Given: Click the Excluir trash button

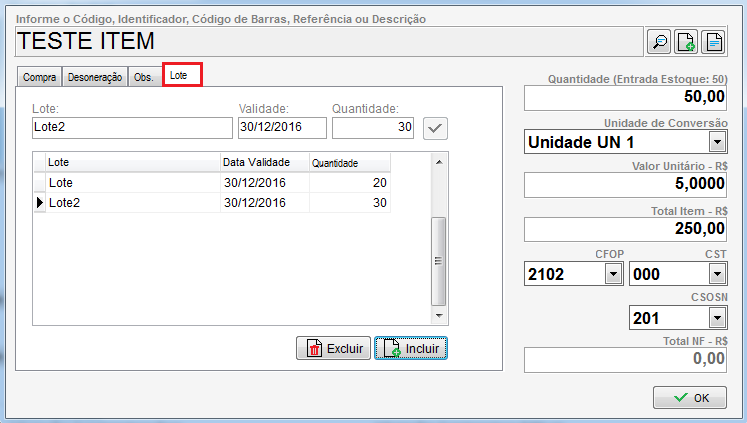Looking at the screenshot, I should [333, 348].
